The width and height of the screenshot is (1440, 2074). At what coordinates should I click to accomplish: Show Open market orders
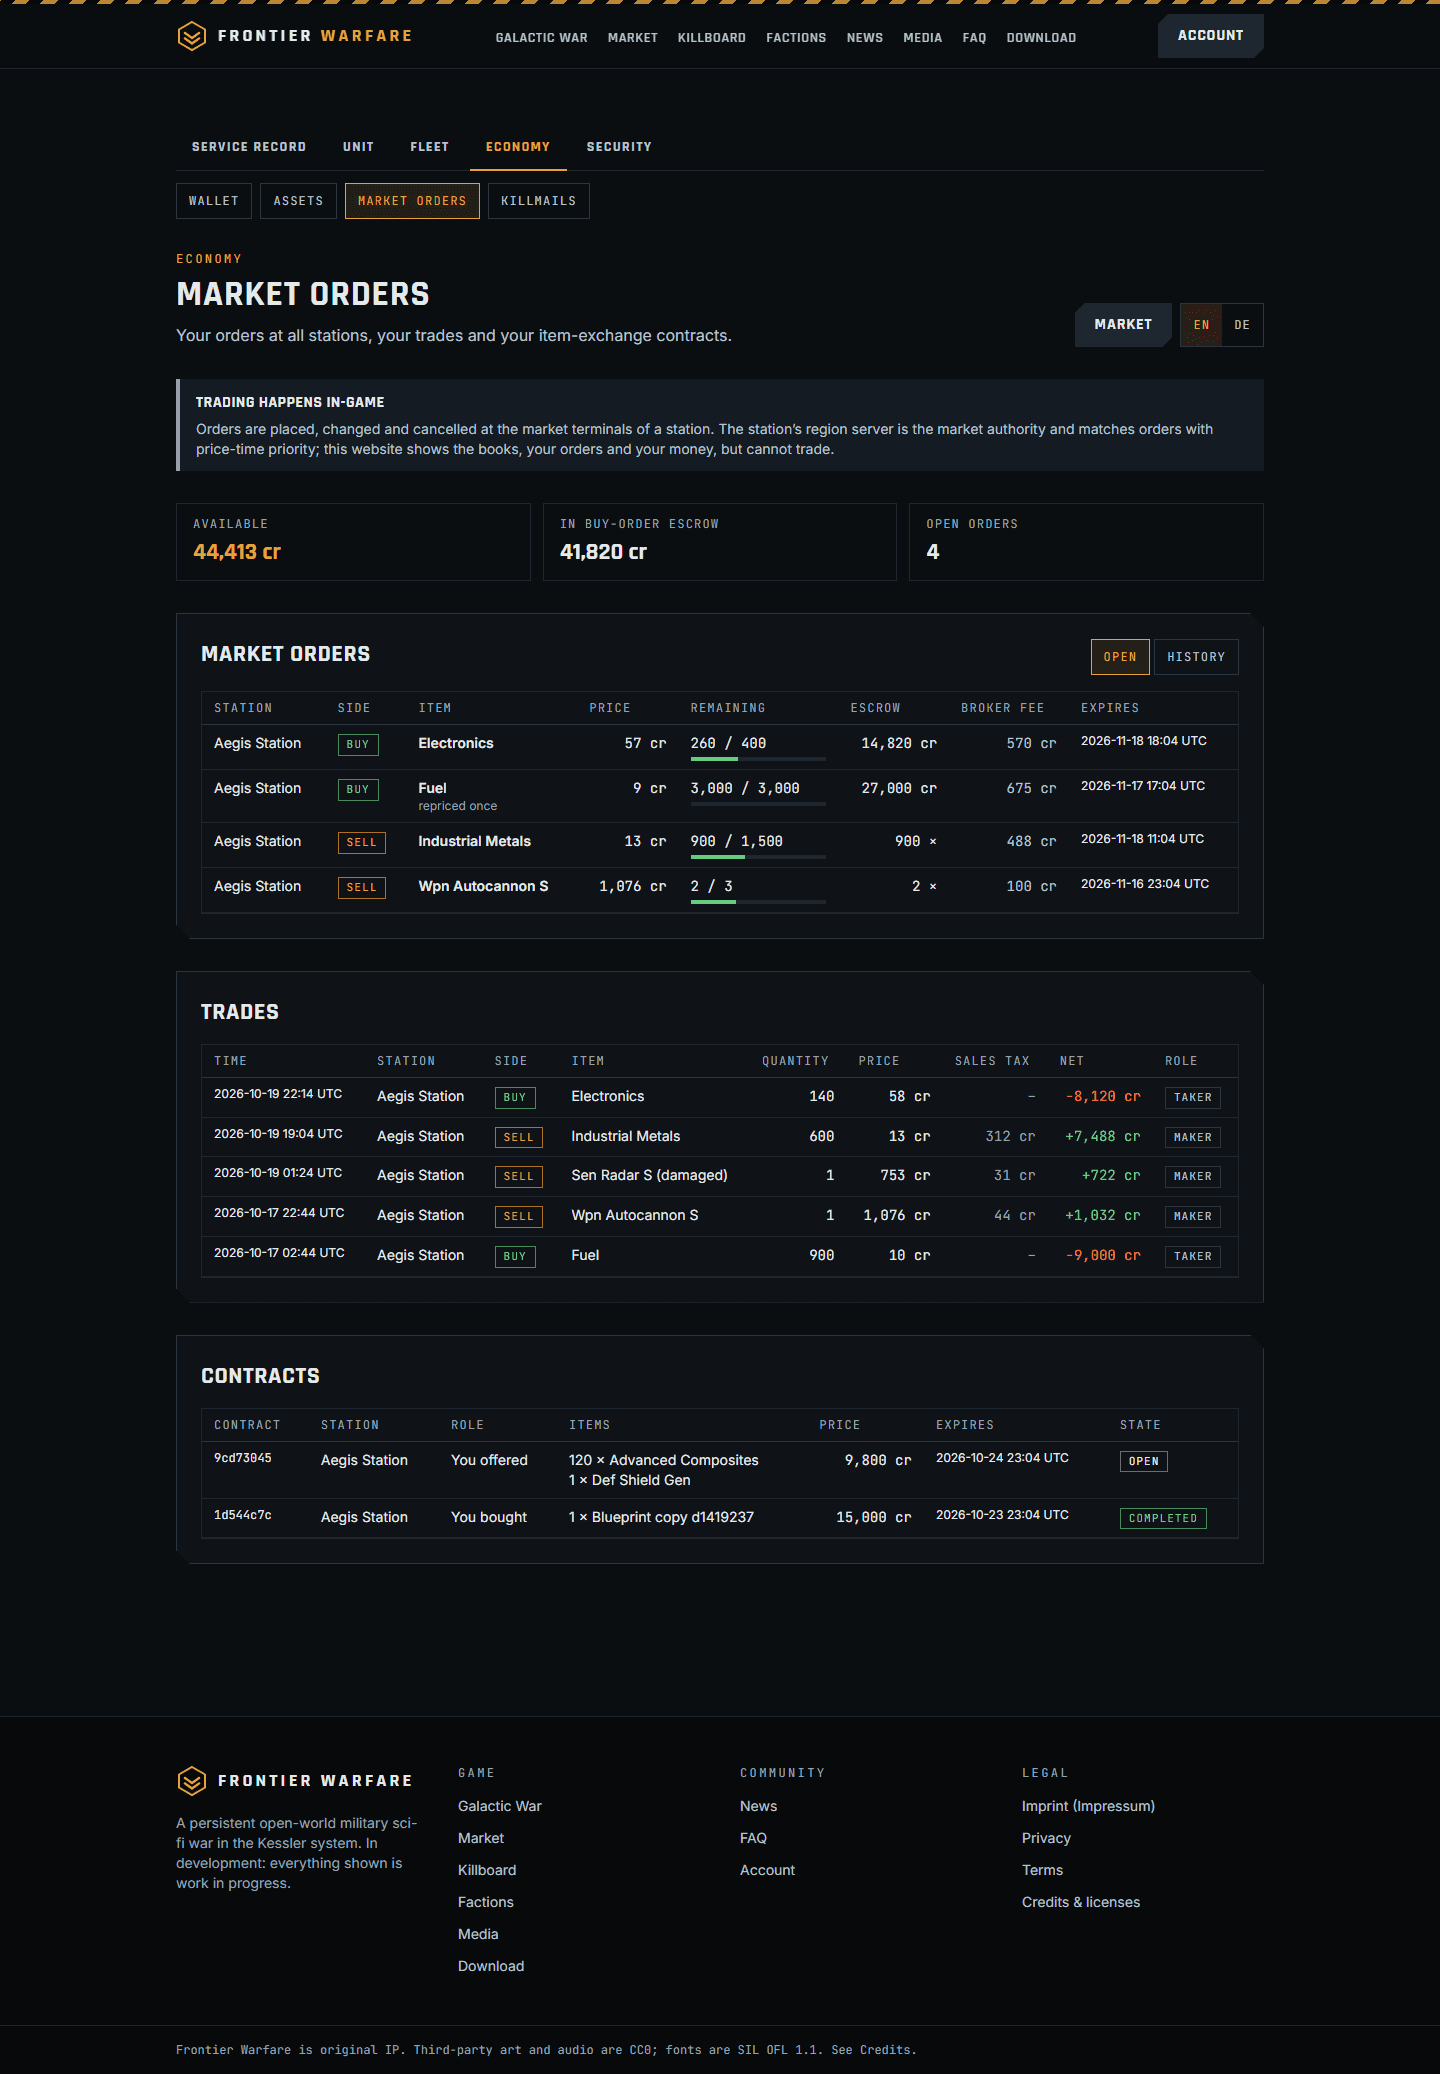[x=1120, y=657]
